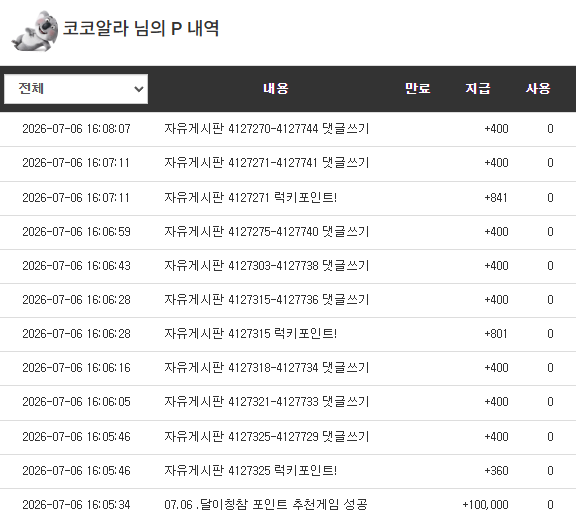Image resolution: width=576 pixels, height=519 pixels.
Task: Click entry 자유게시판 4127275-4127740 댓글쓰기
Action: tap(267, 231)
